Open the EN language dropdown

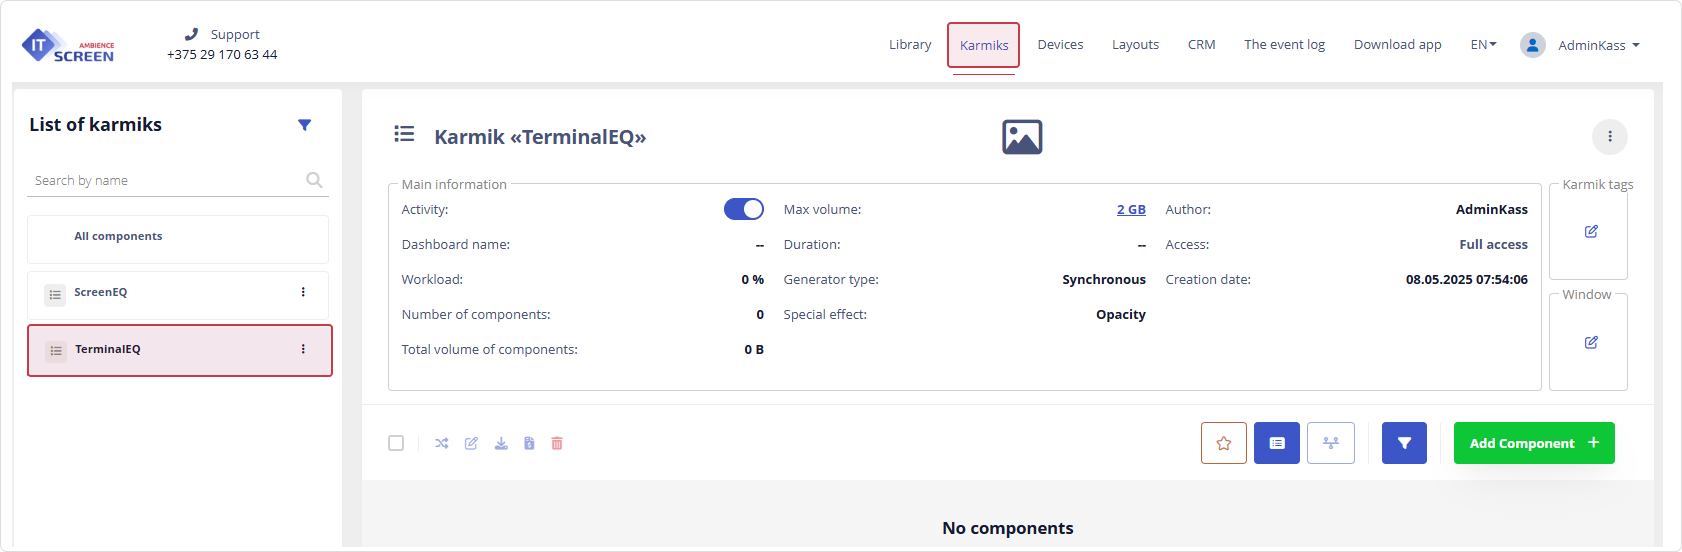1483,45
